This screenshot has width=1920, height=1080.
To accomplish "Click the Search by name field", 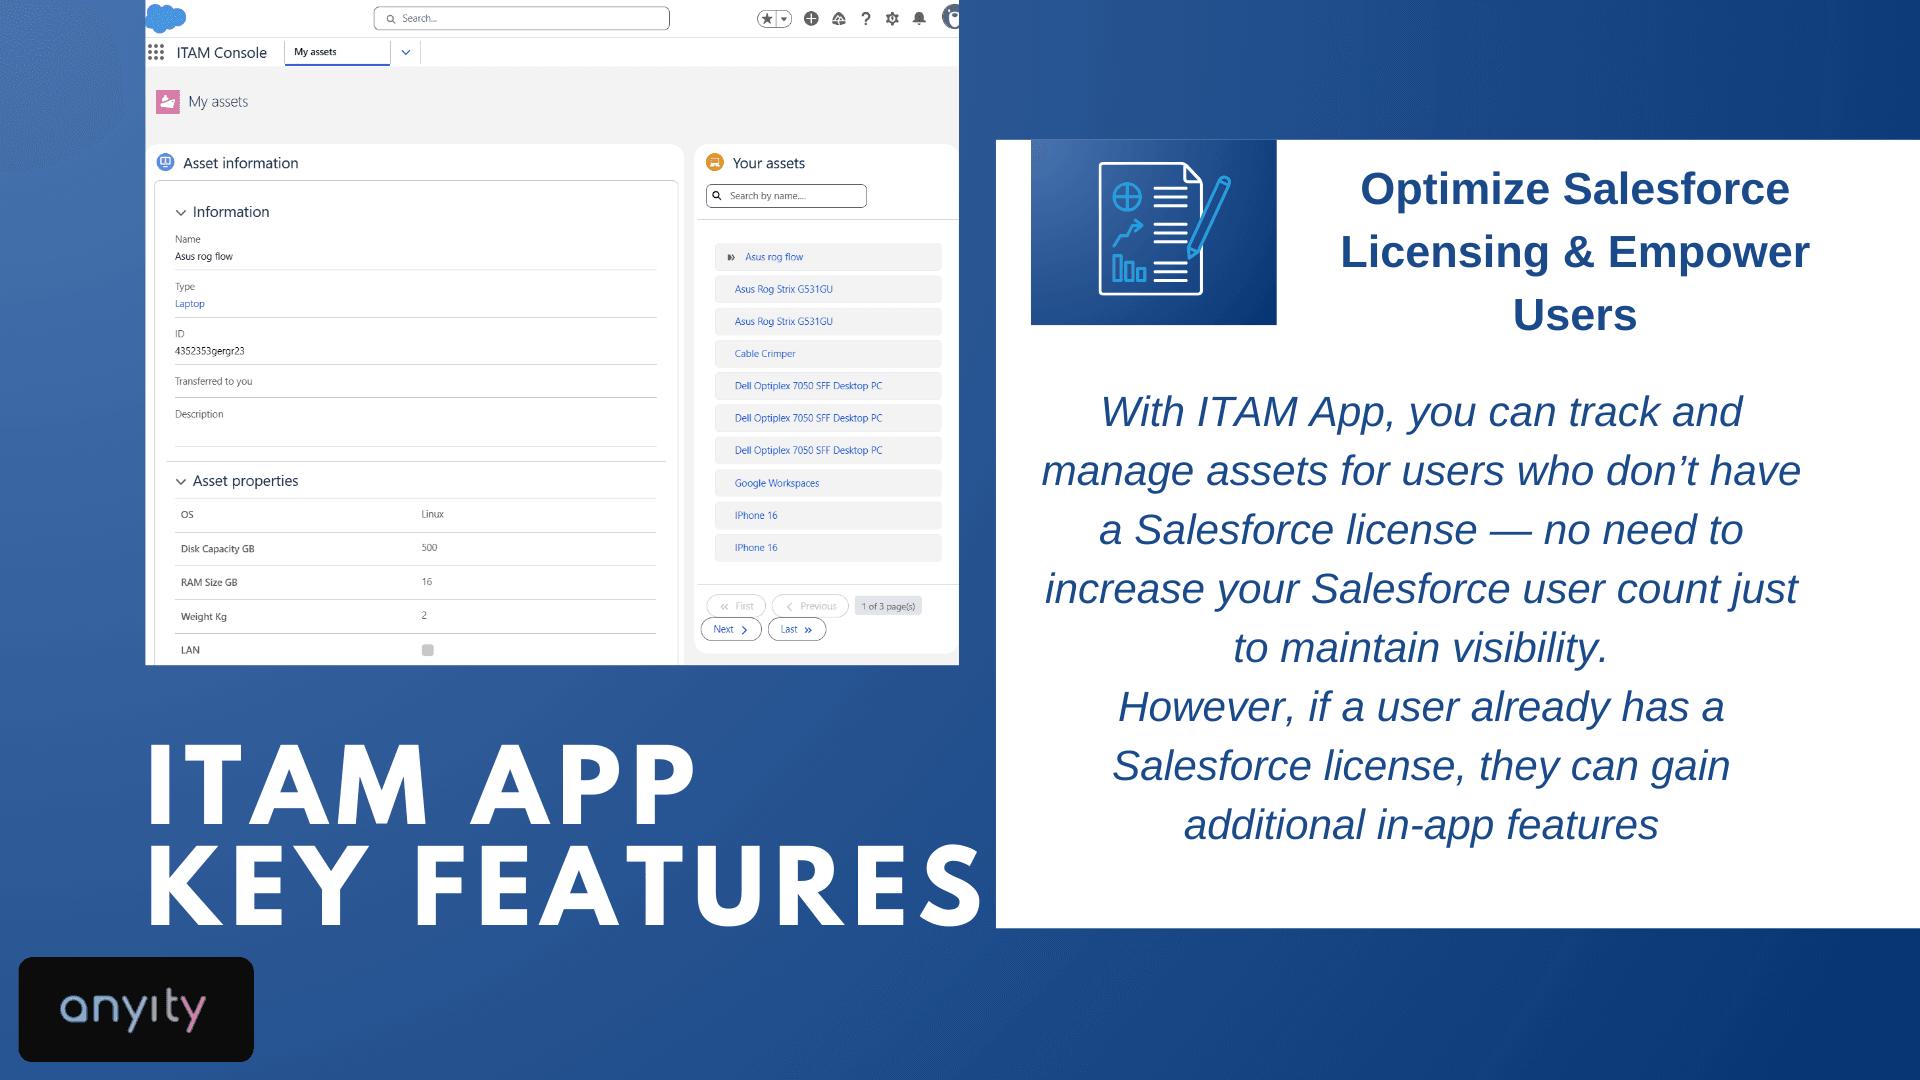I will tap(786, 196).
